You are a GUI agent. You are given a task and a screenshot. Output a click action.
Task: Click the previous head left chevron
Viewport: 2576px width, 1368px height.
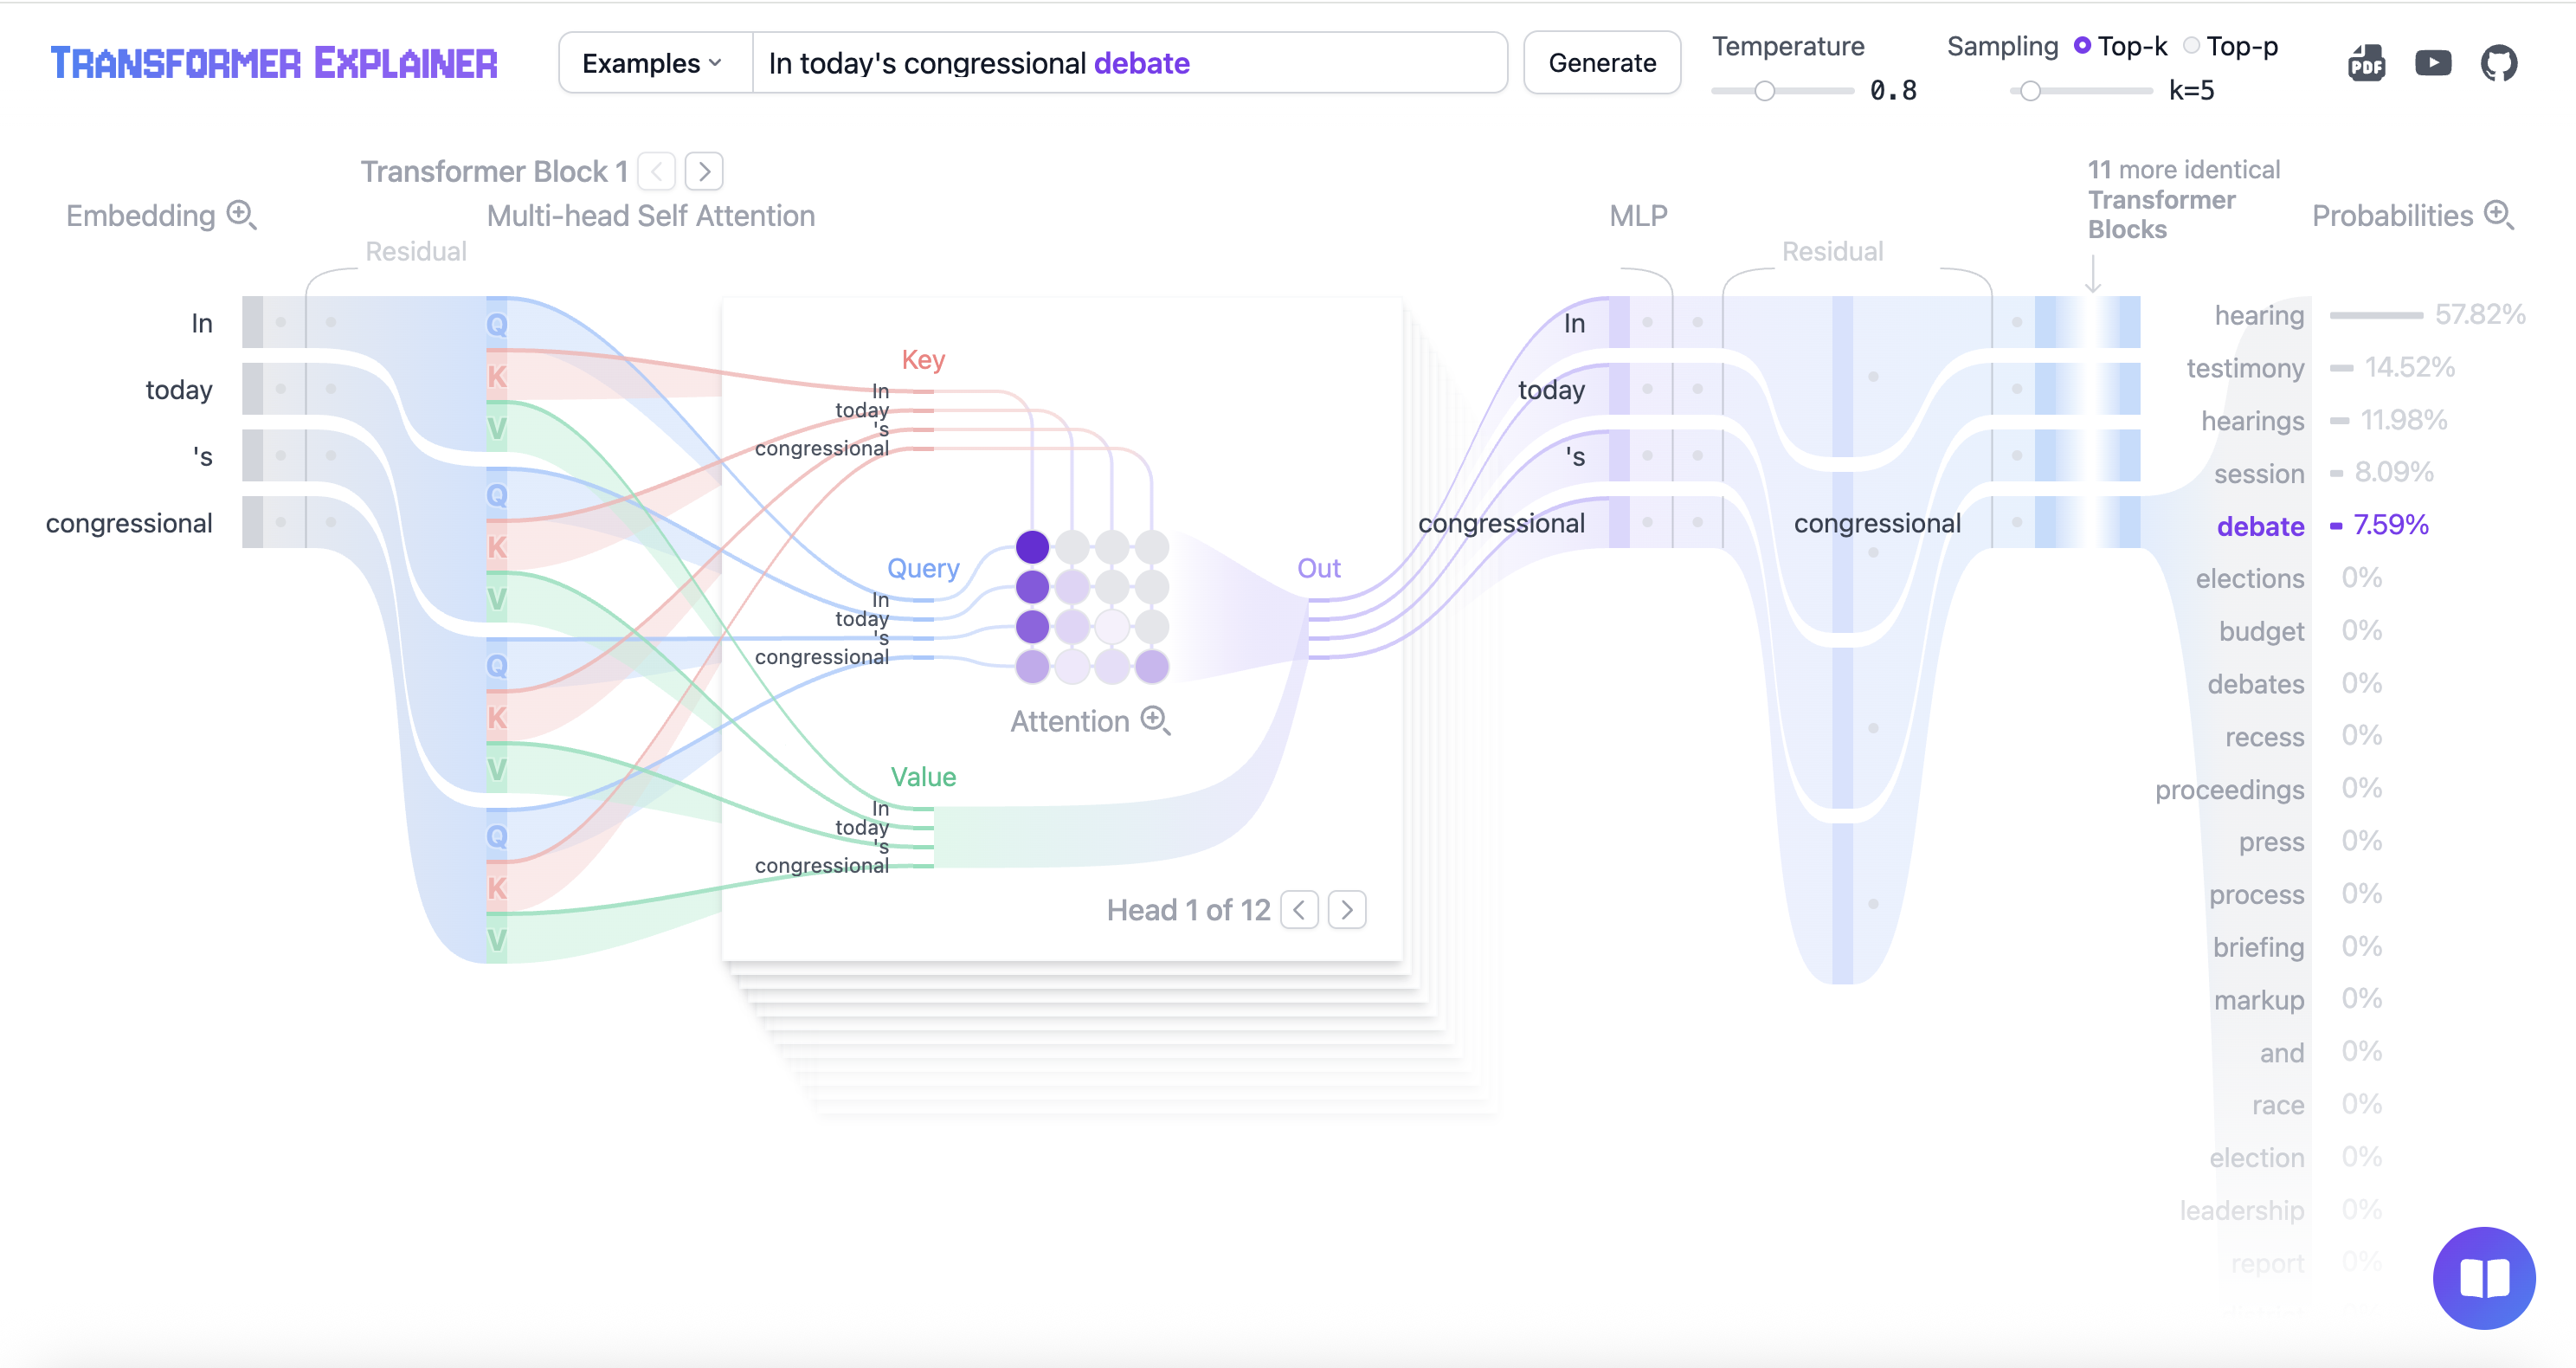(1299, 909)
